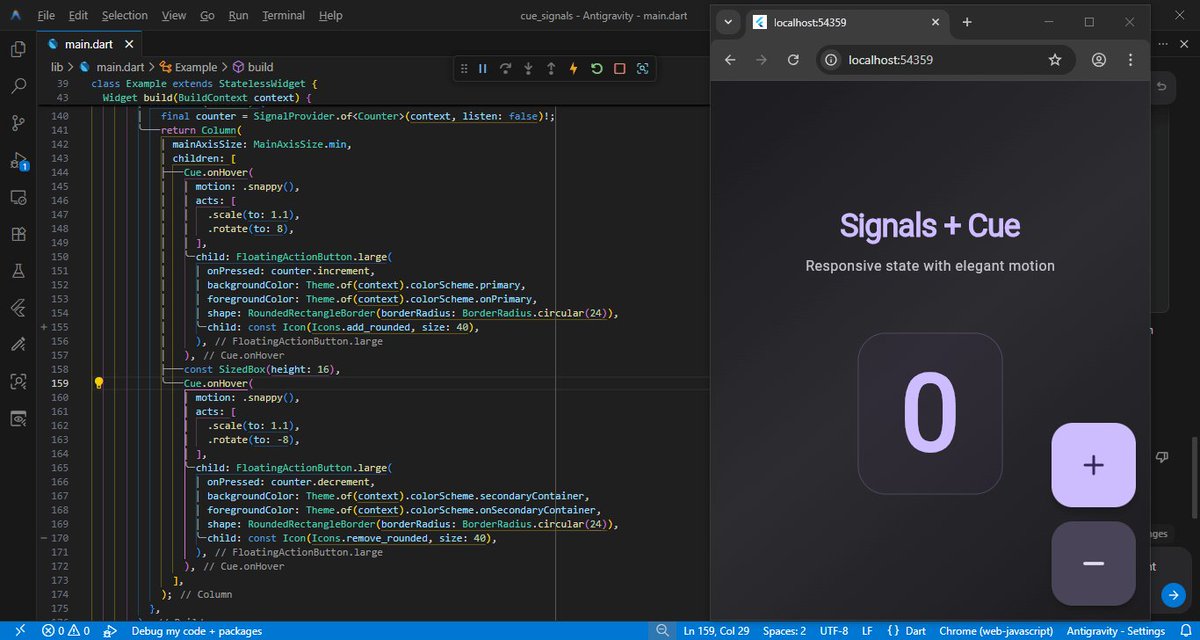
Task: Click the browser address bar
Action: tap(946, 60)
